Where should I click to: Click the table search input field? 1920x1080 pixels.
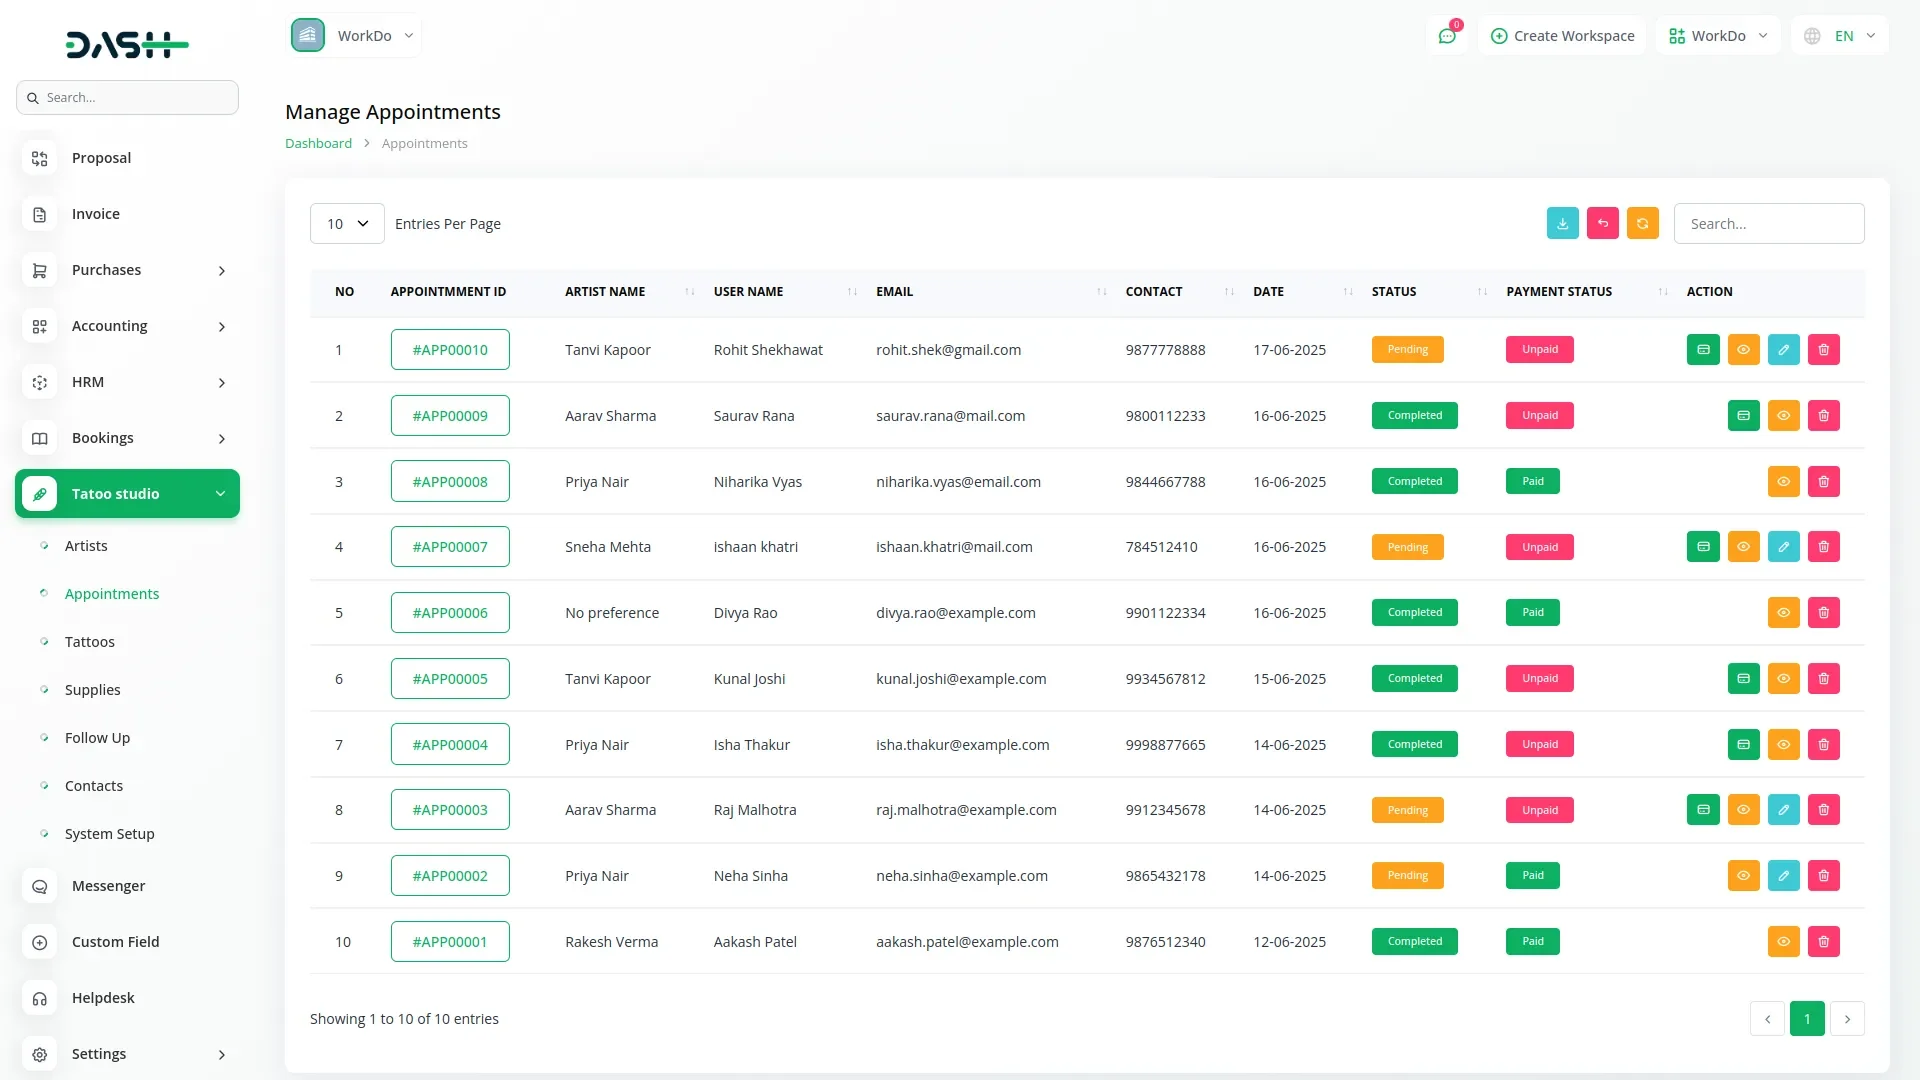pos(1768,224)
